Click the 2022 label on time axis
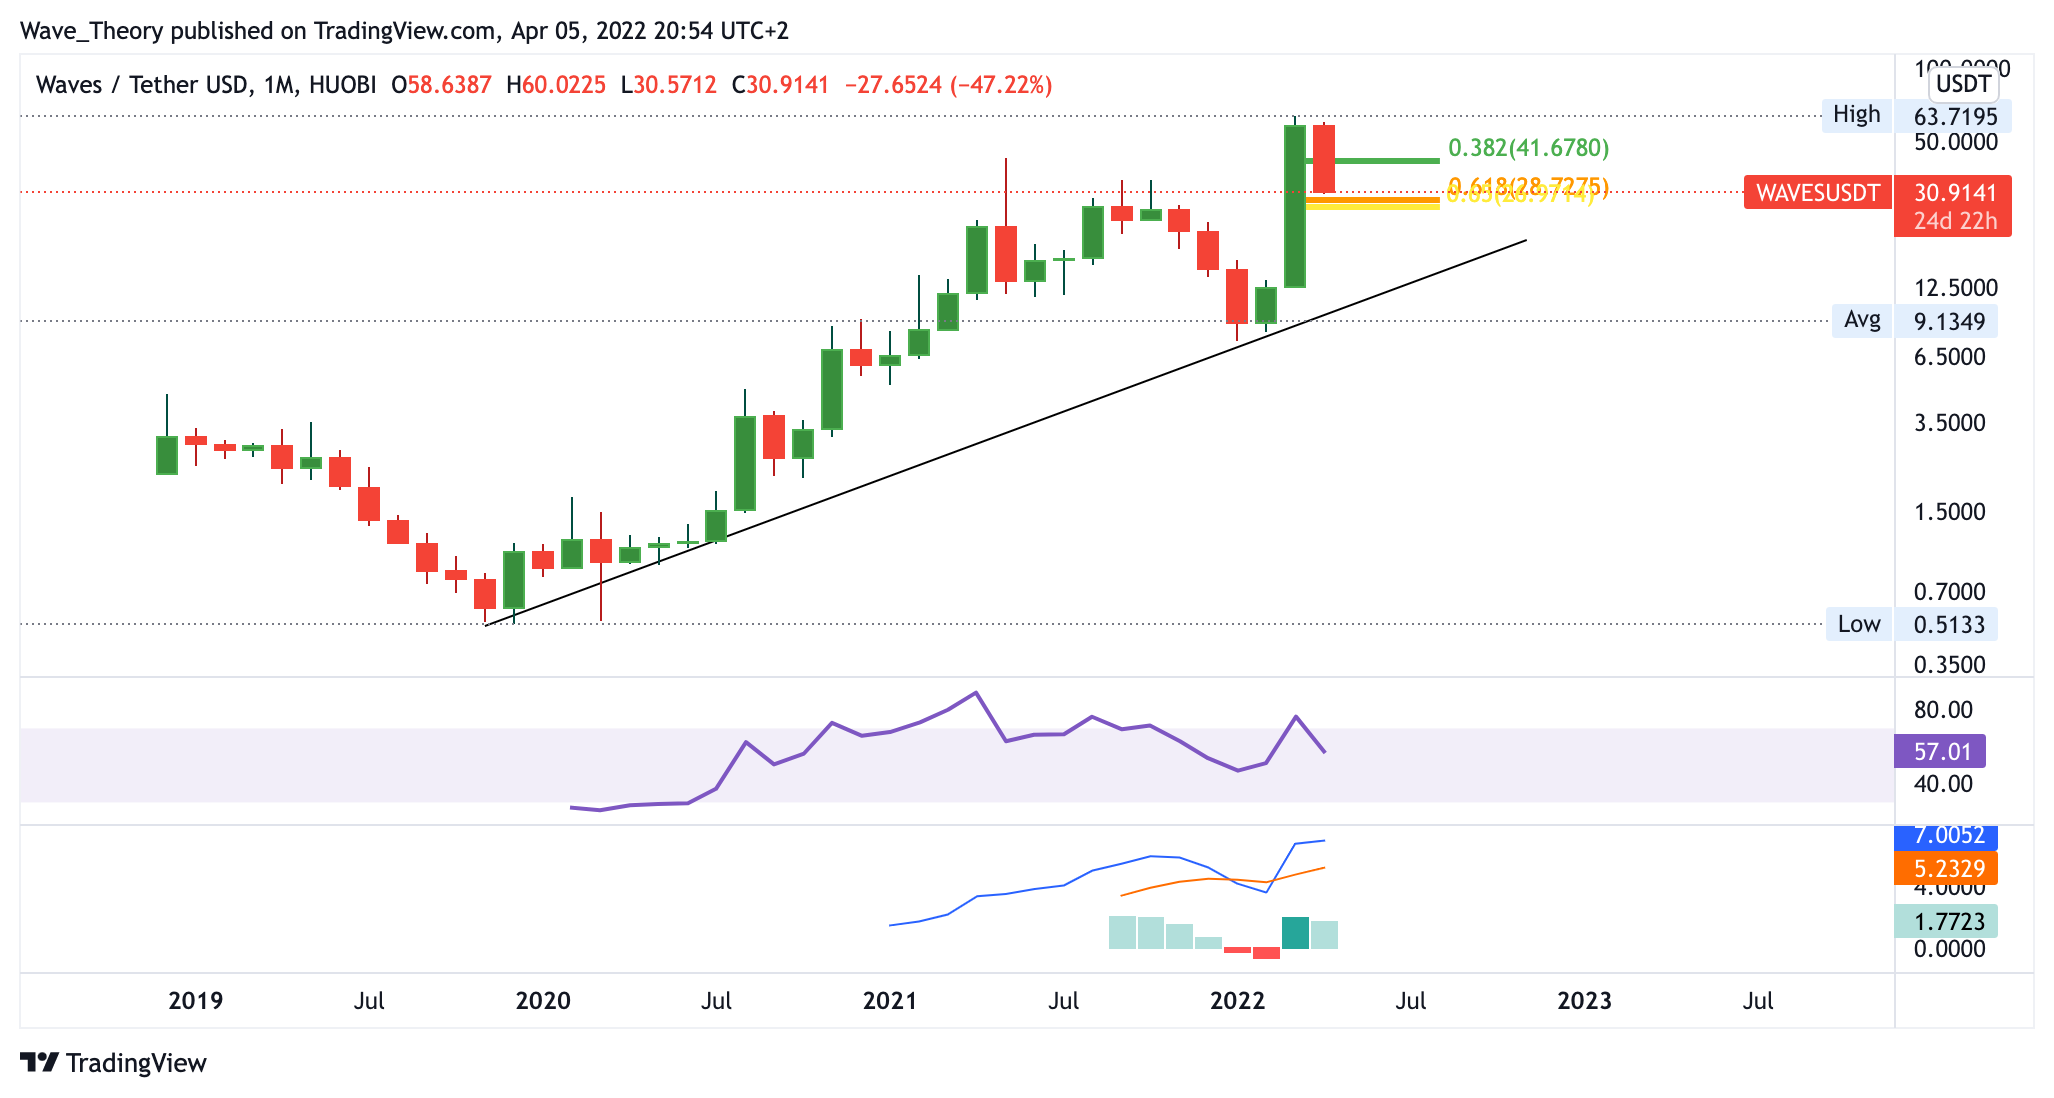The height and width of the screenshot is (1098, 2054). 1237,1001
